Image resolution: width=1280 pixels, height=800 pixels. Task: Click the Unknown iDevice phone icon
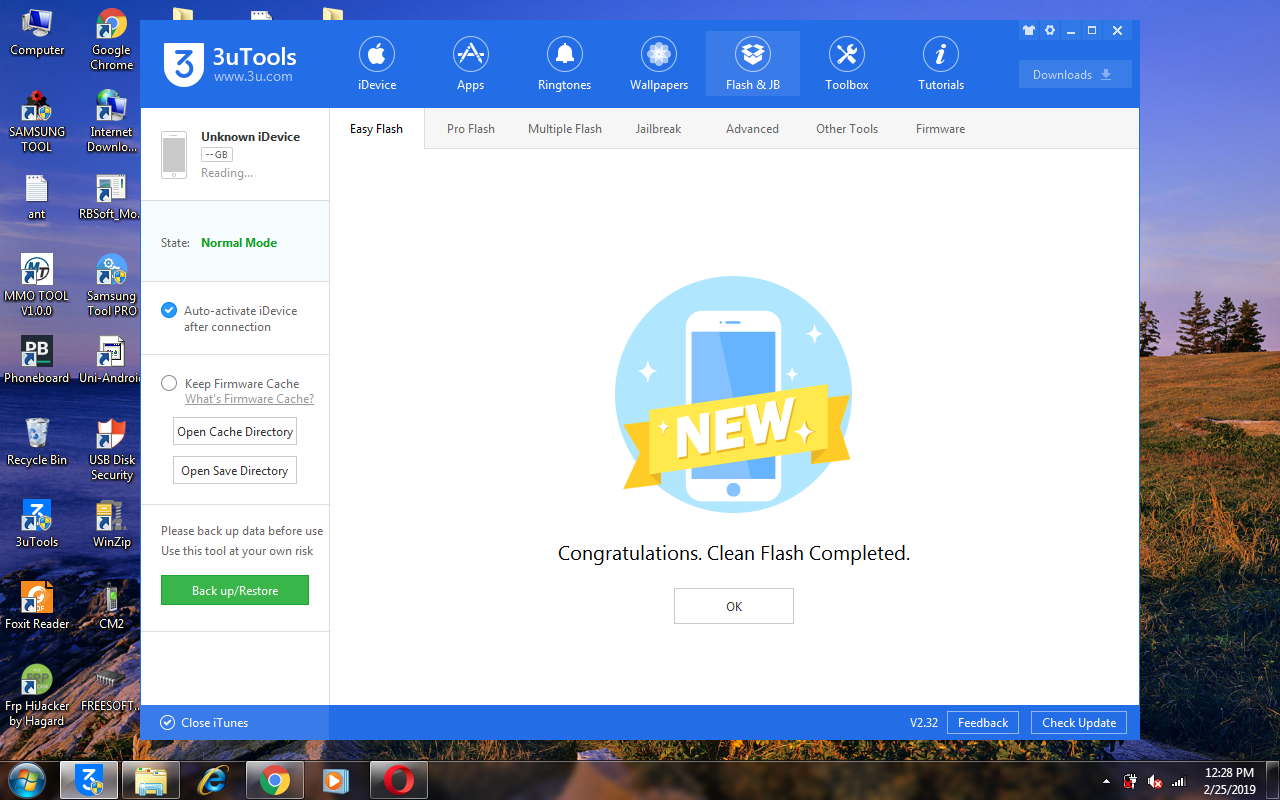[174, 155]
